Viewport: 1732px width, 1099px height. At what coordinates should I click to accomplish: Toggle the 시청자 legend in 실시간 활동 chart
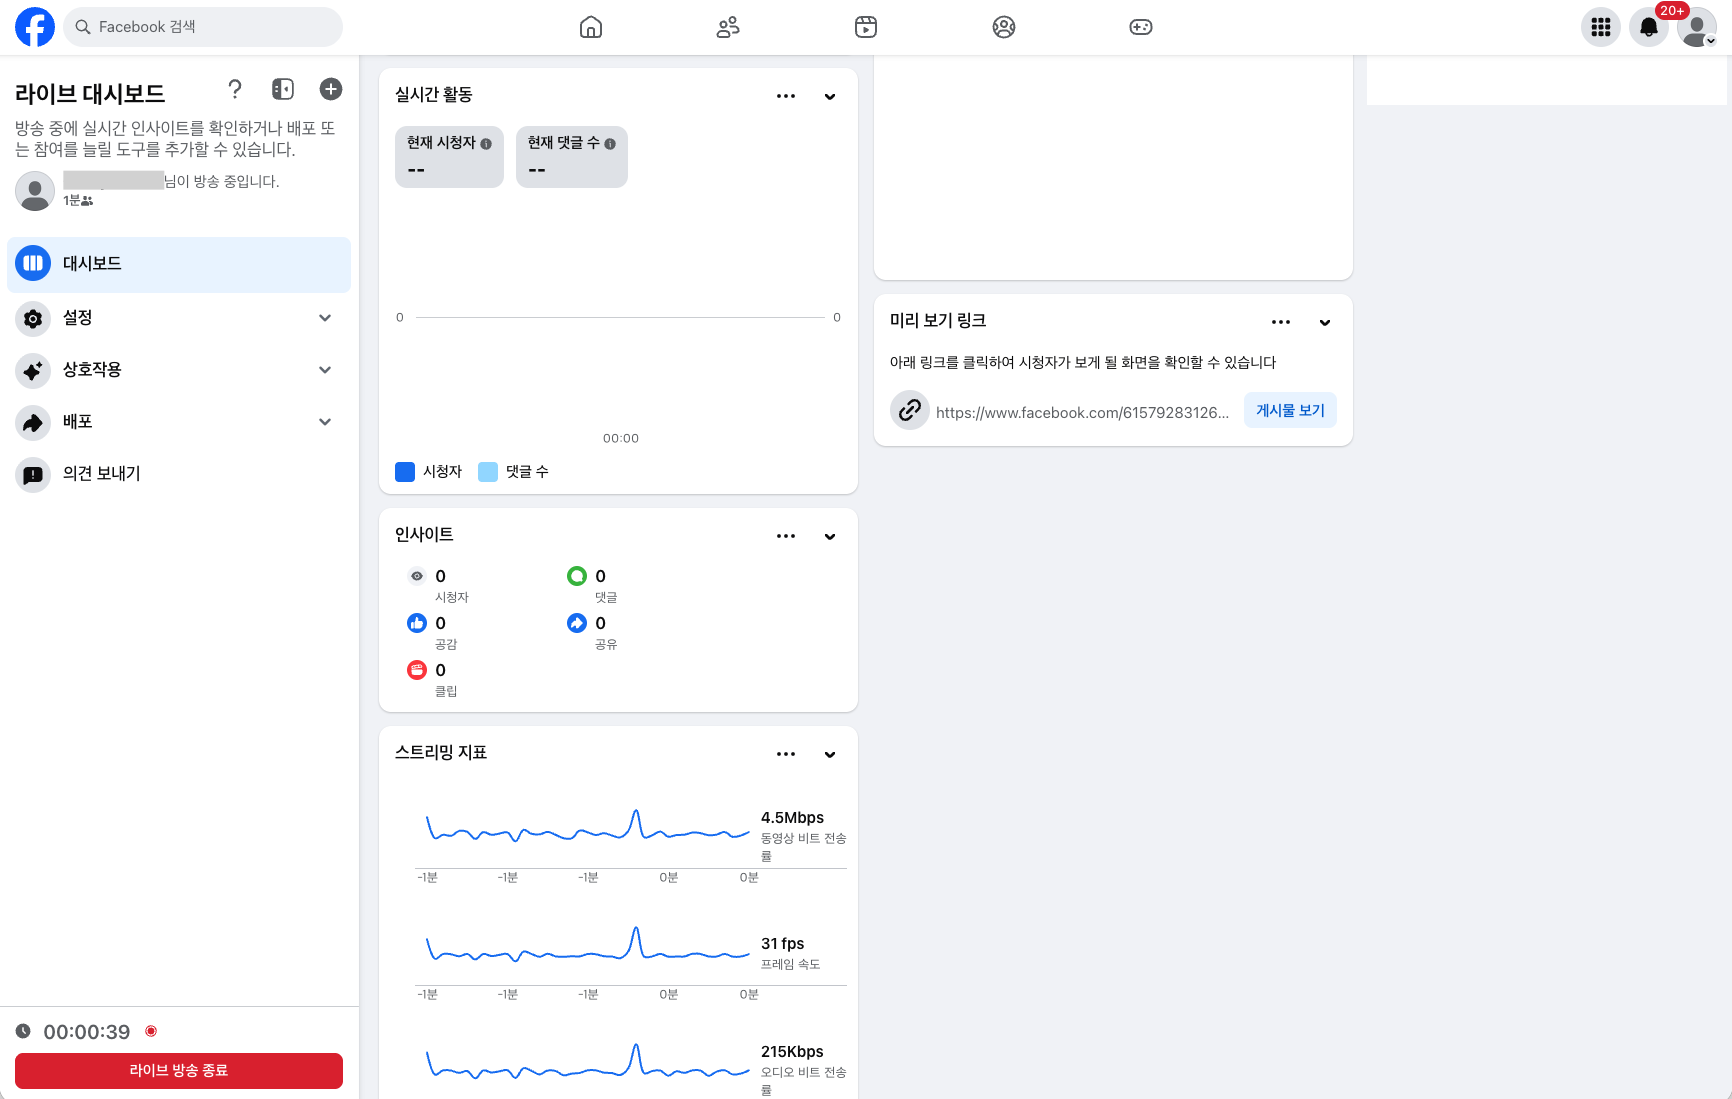(429, 471)
